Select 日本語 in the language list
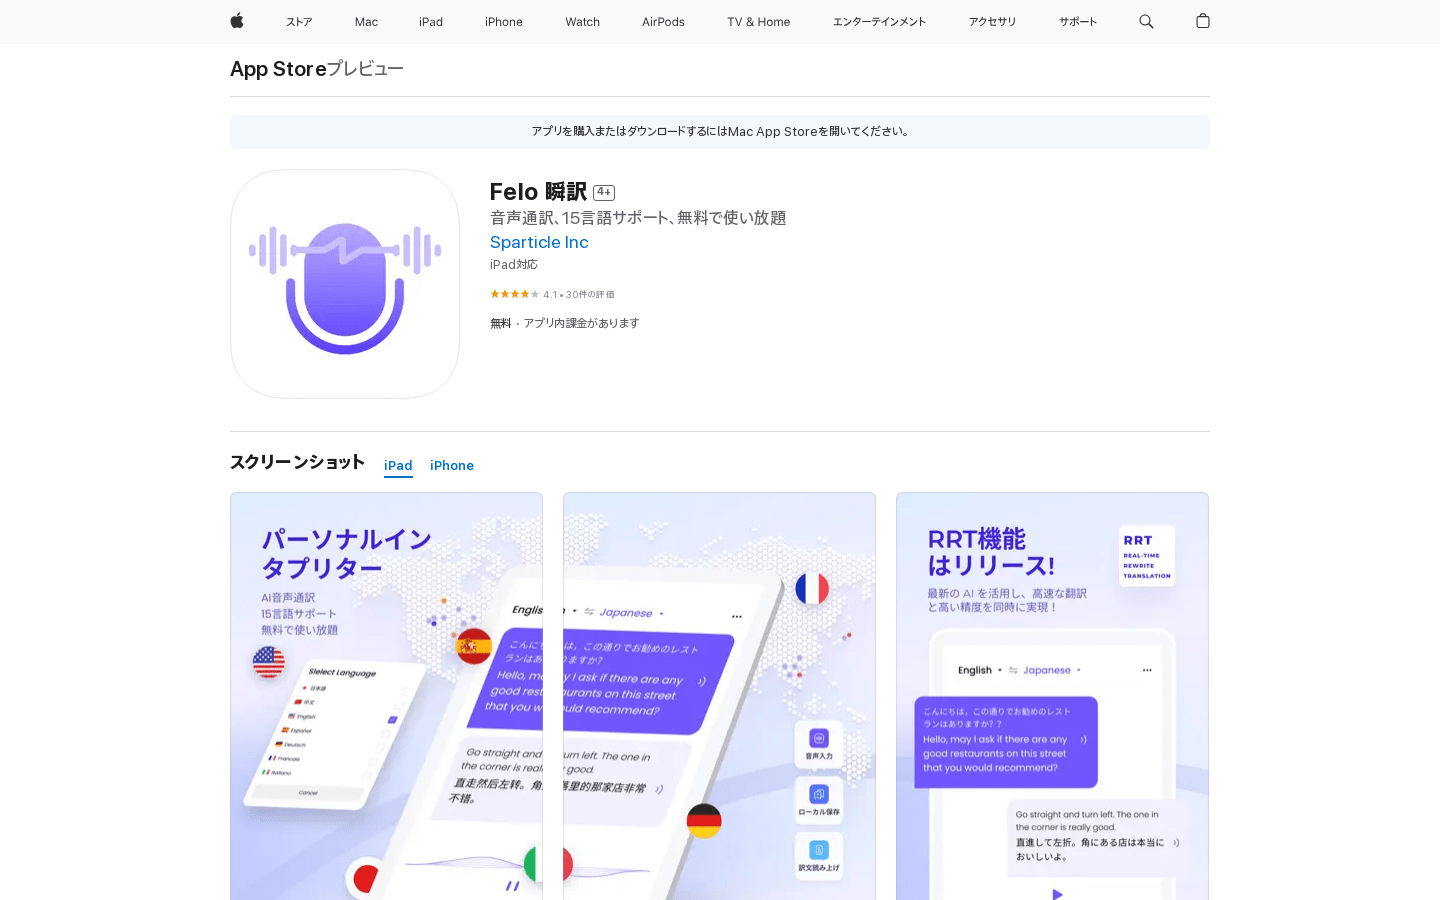Image resolution: width=1440 pixels, height=900 pixels. click(318, 688)
